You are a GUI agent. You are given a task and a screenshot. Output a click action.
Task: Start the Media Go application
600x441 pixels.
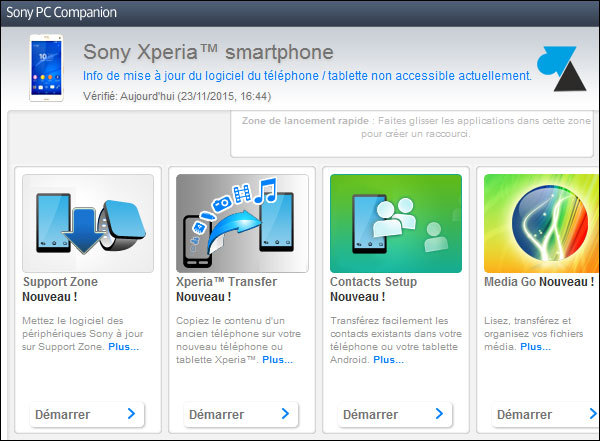point(545,414)
